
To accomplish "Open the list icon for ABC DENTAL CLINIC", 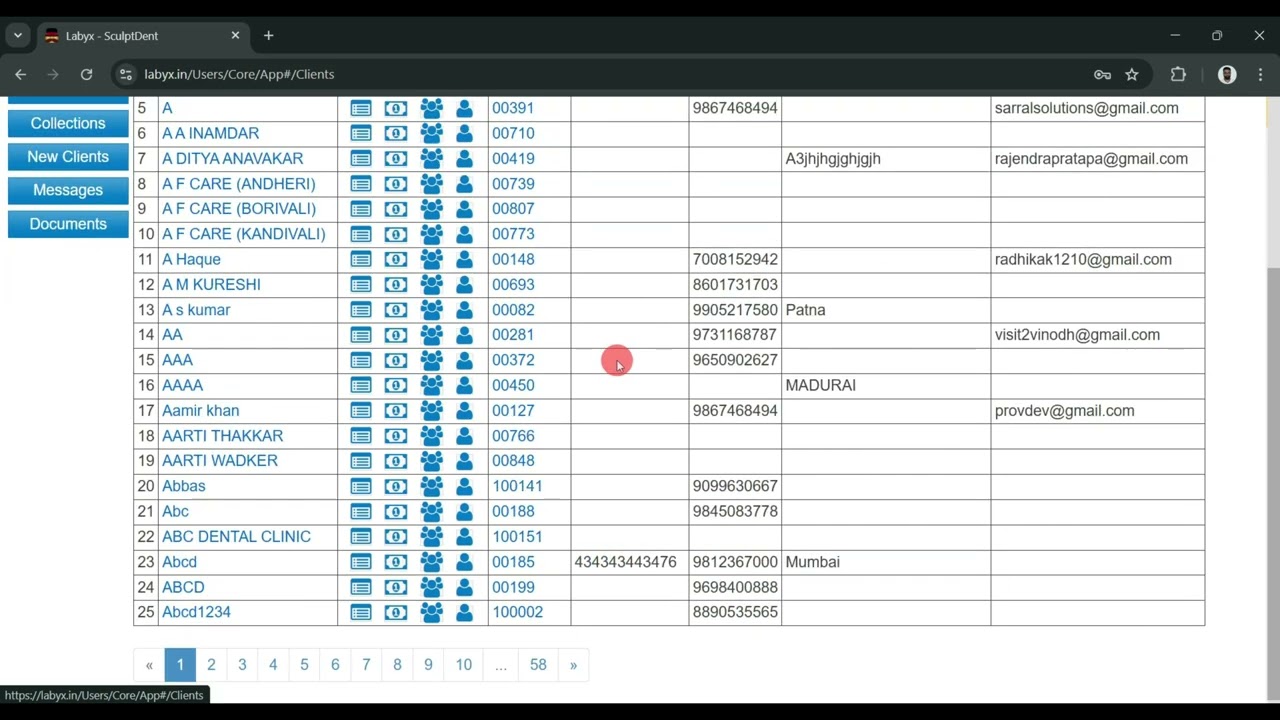I will (x=361, y=537).
